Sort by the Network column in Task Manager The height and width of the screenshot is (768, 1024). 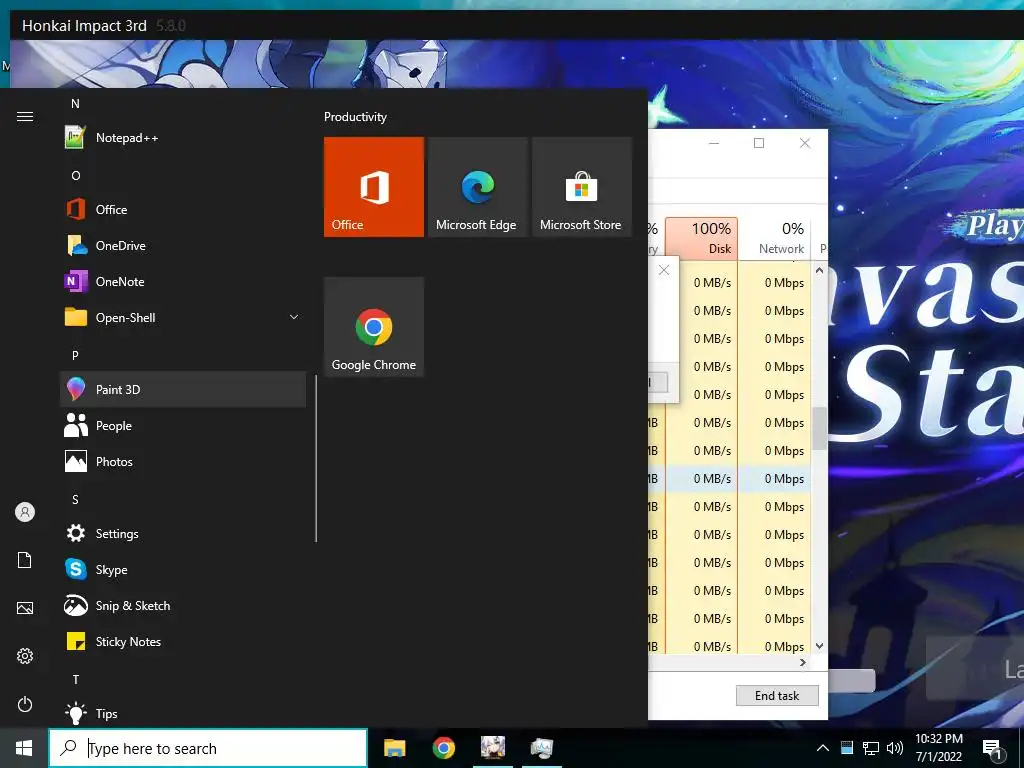click(775, 238)
